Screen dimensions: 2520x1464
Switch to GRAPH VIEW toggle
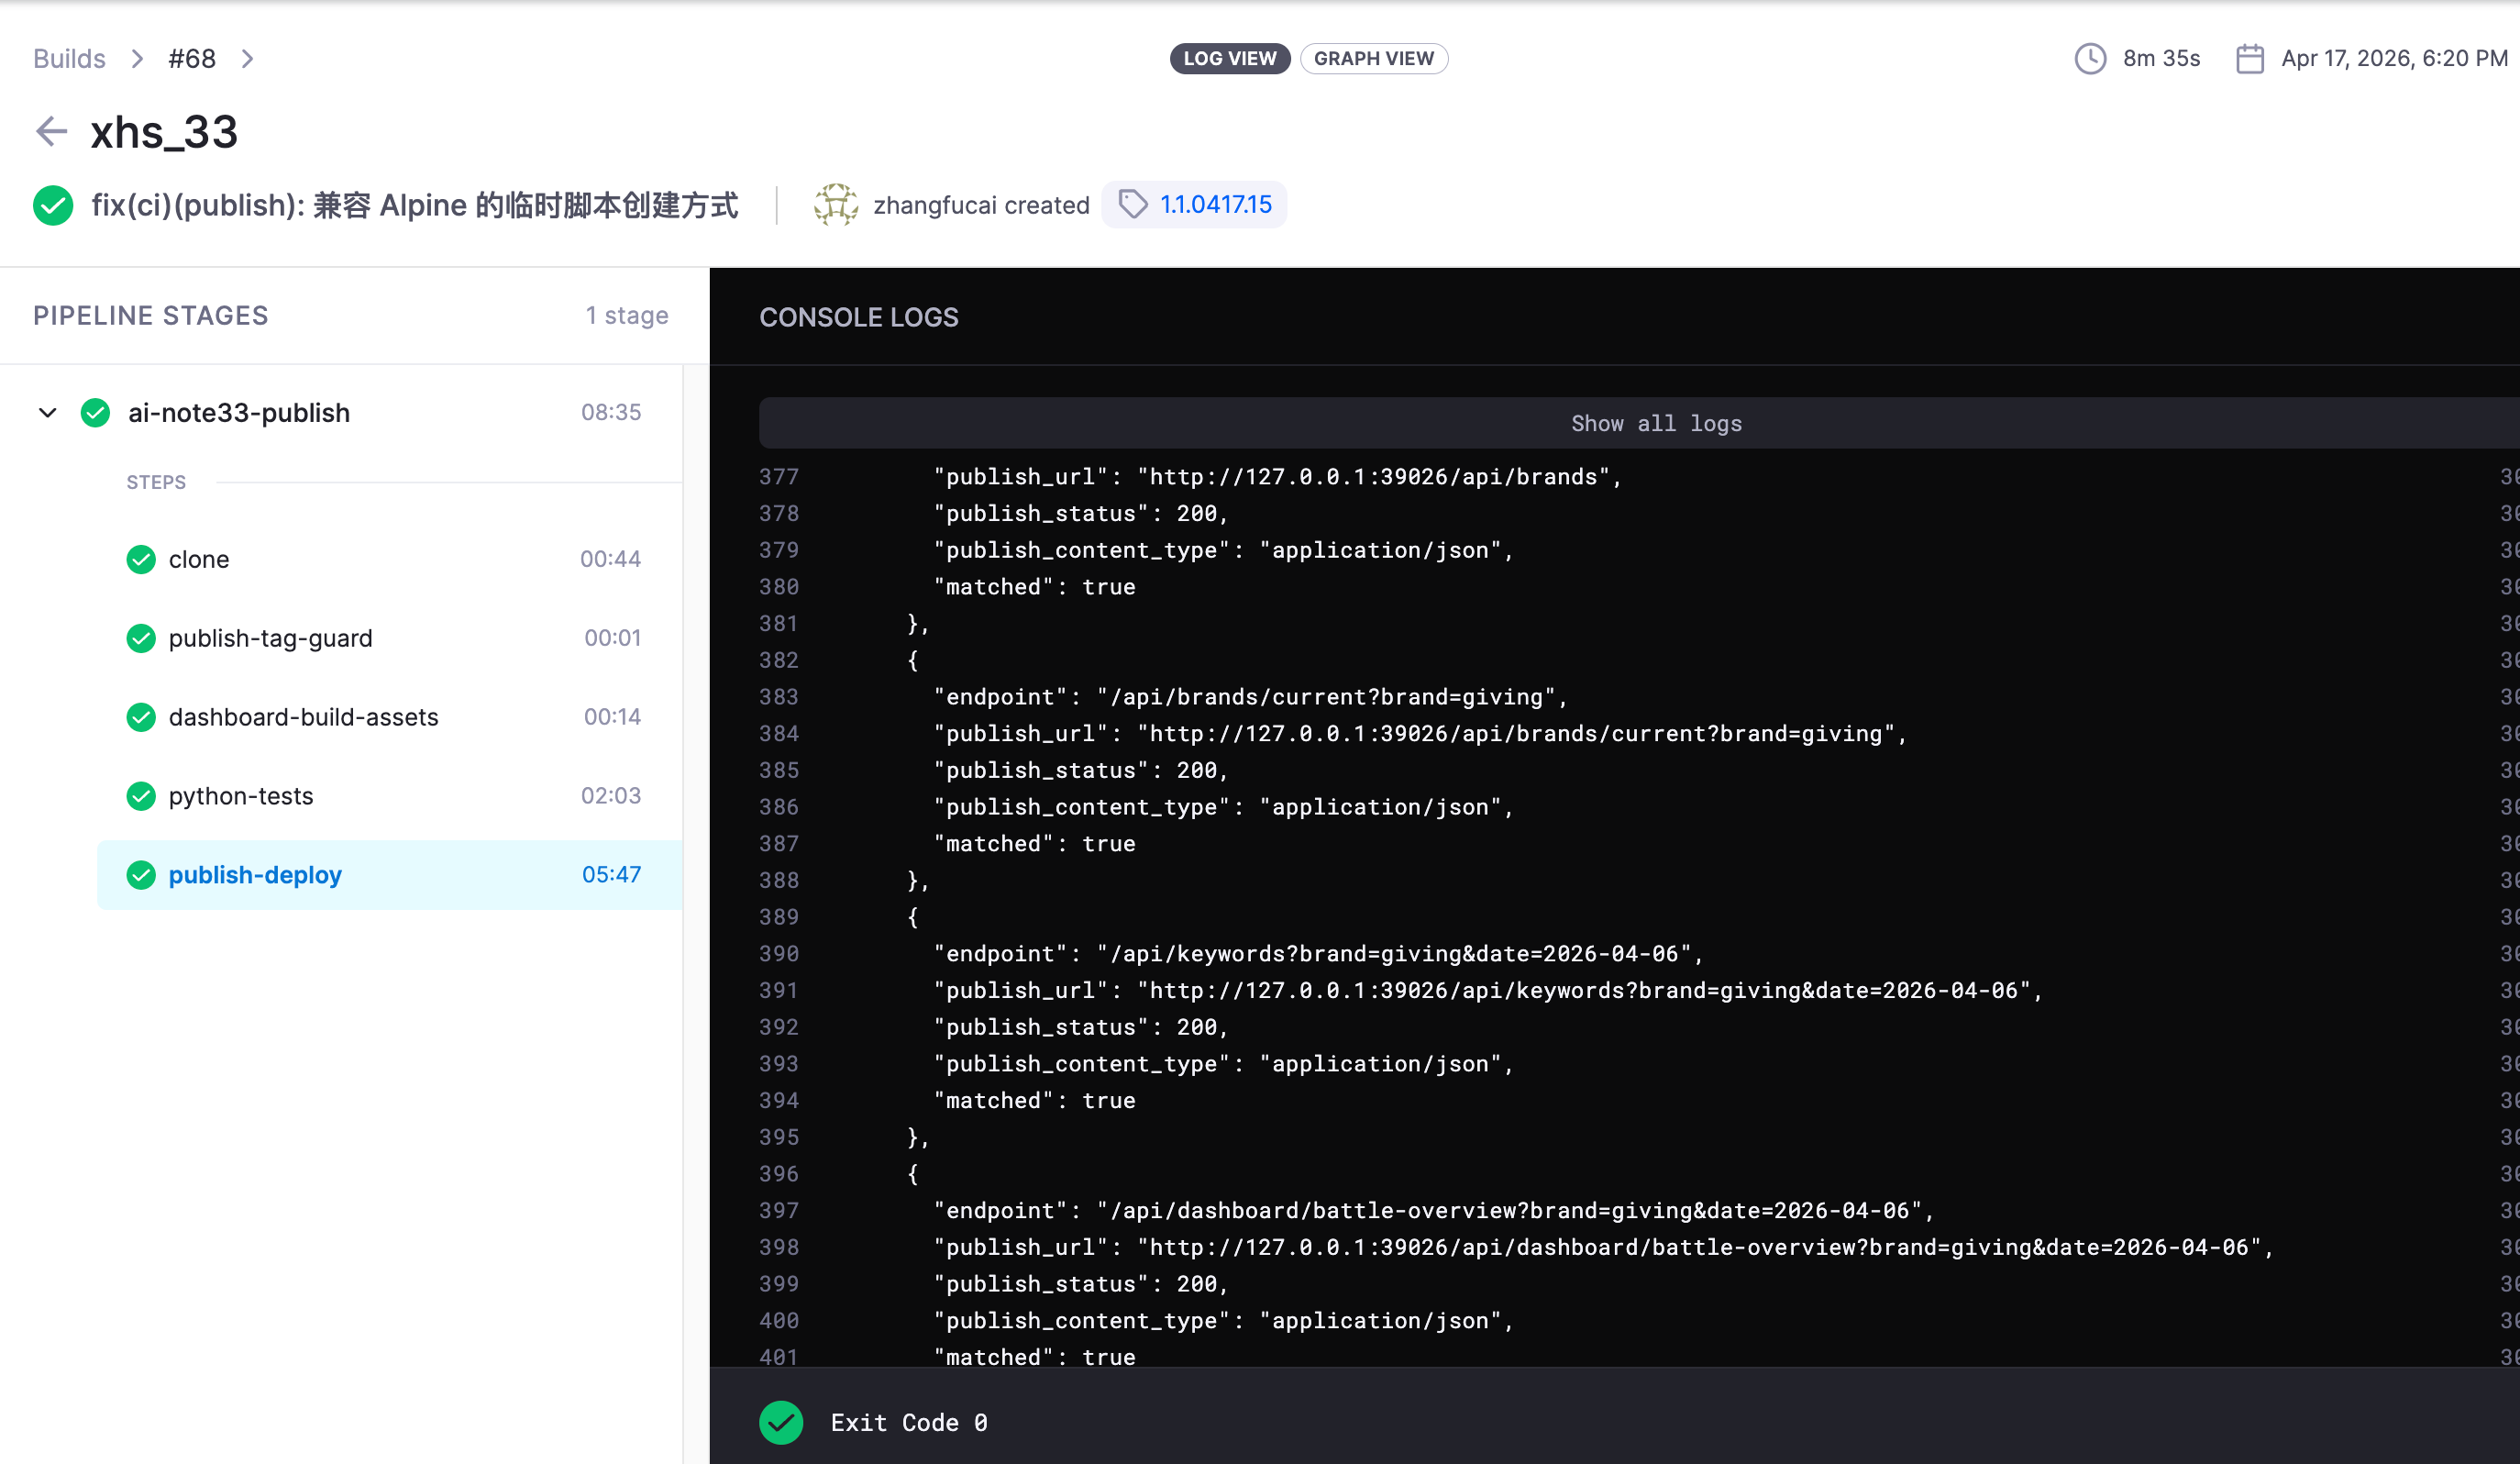coord(1373,58)
